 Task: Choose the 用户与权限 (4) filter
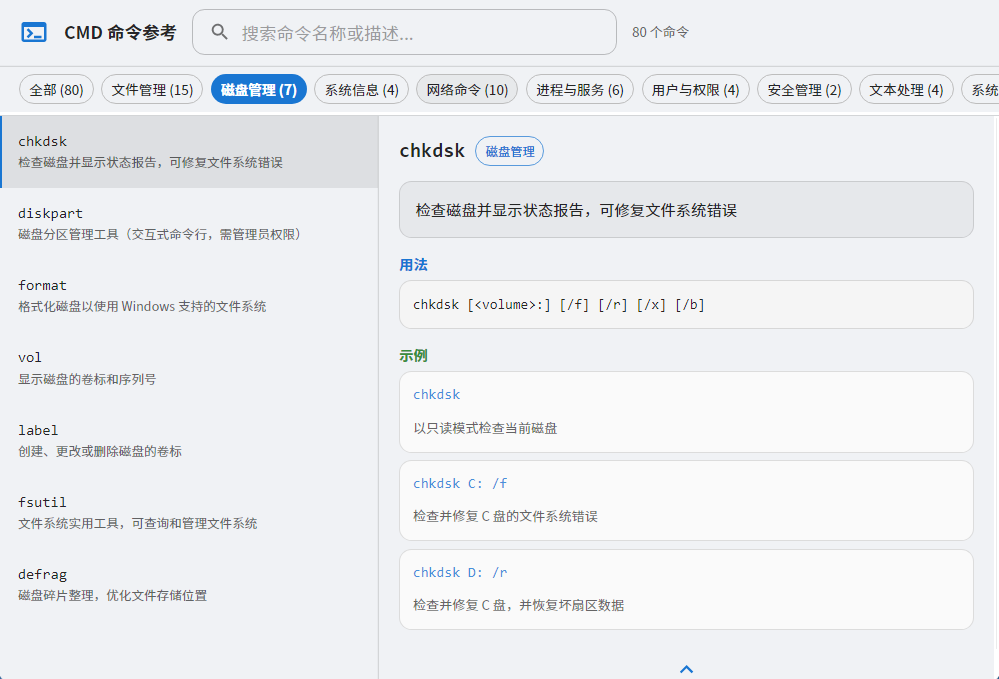(x=696, y=90)
